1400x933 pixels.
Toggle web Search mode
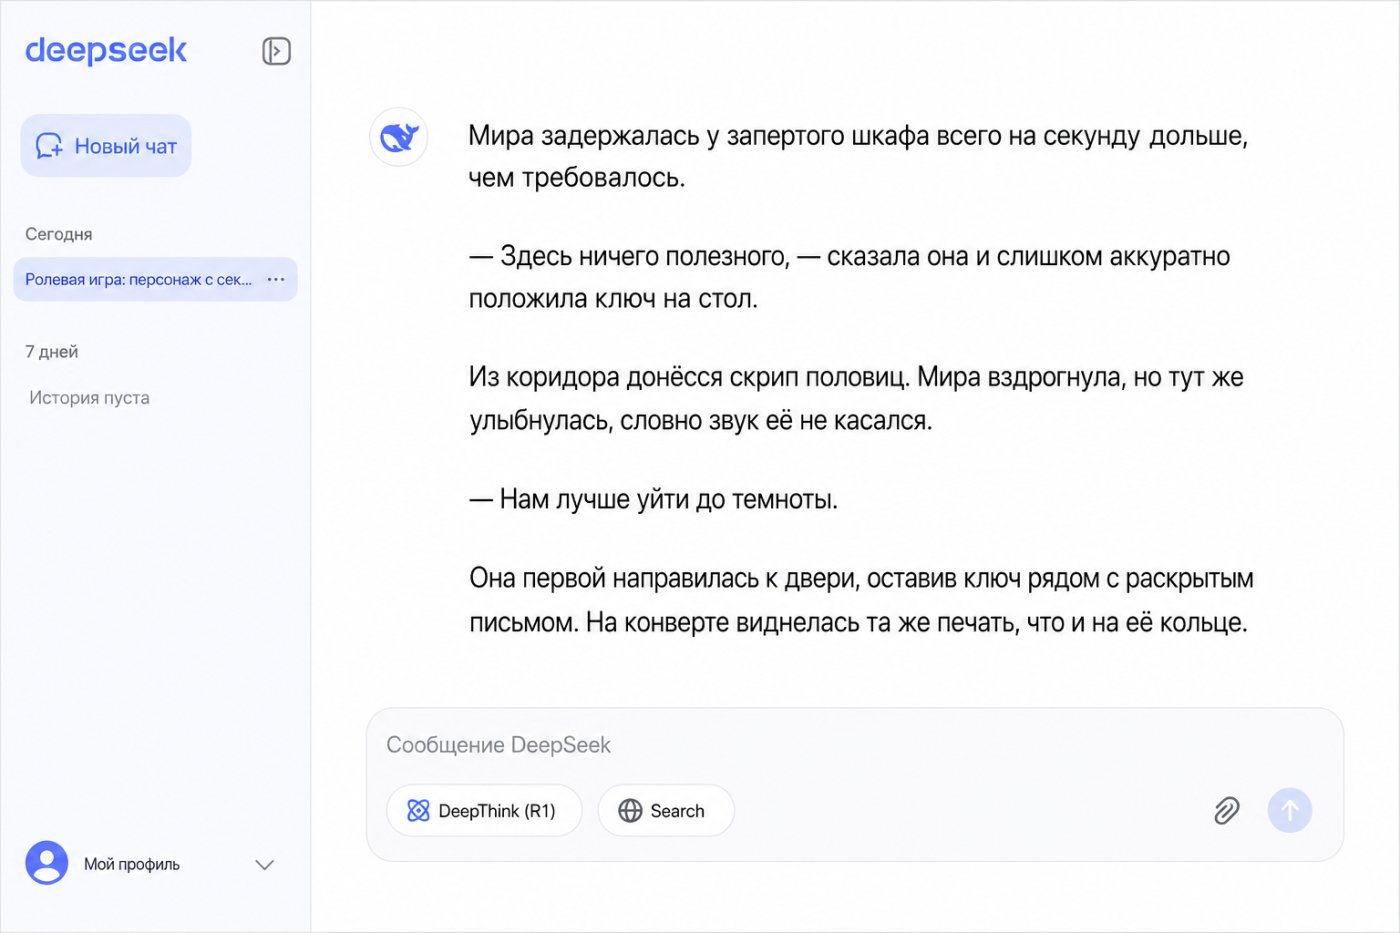666,811
